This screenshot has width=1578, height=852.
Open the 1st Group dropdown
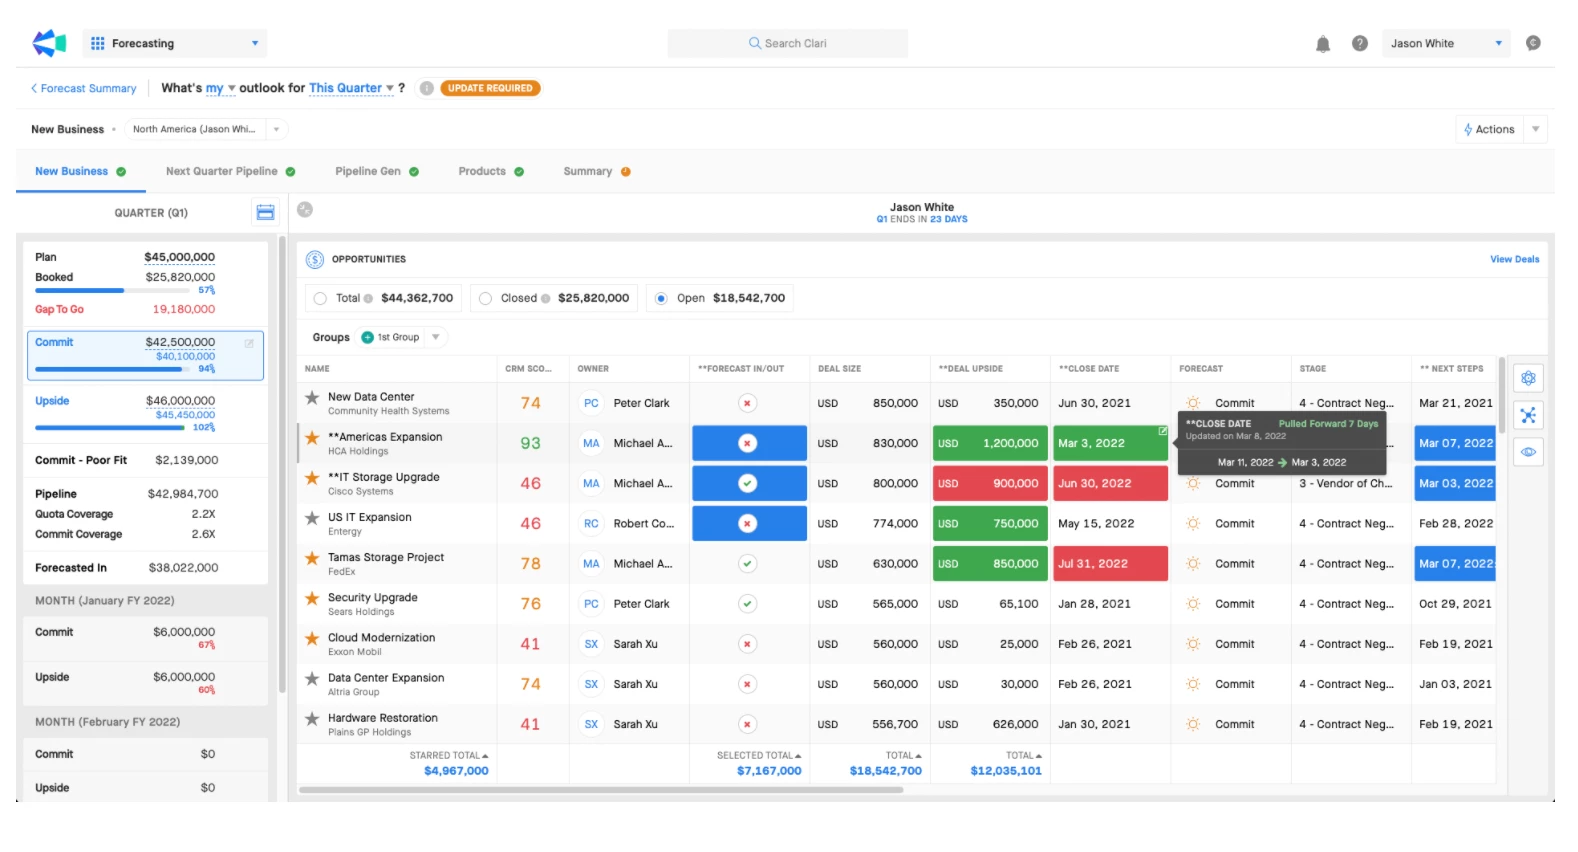(401, 337)
